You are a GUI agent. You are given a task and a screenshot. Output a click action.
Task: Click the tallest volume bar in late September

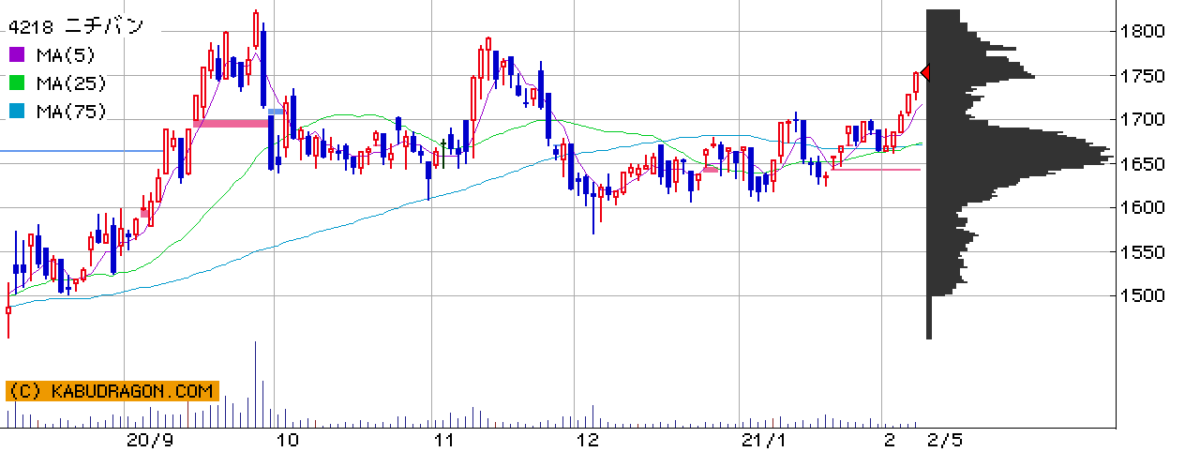click(255, 385)
